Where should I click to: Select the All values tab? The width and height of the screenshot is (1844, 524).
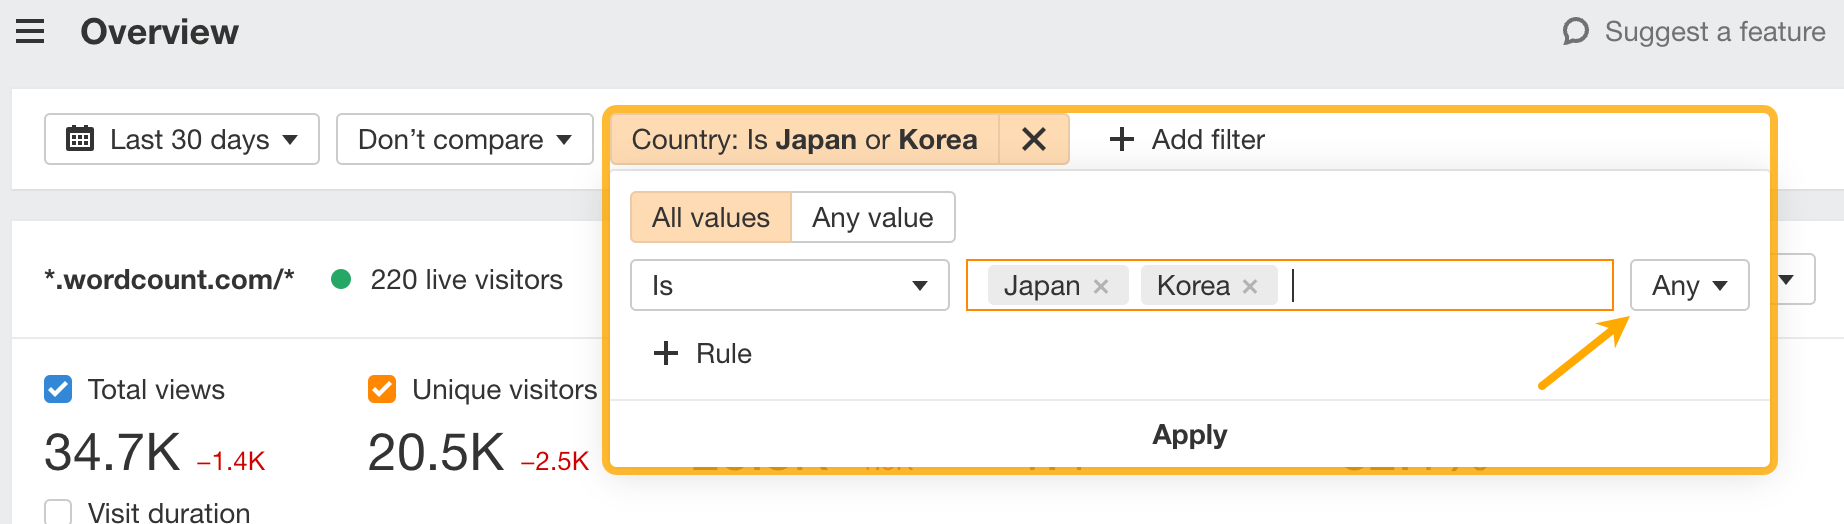tap(711, 217)
